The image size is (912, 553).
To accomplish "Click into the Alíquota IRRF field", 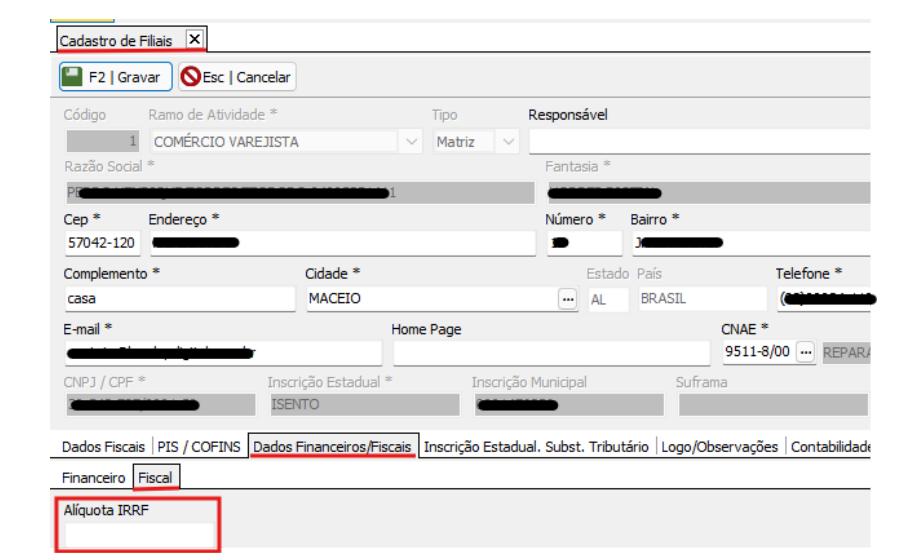I will 139,535.
